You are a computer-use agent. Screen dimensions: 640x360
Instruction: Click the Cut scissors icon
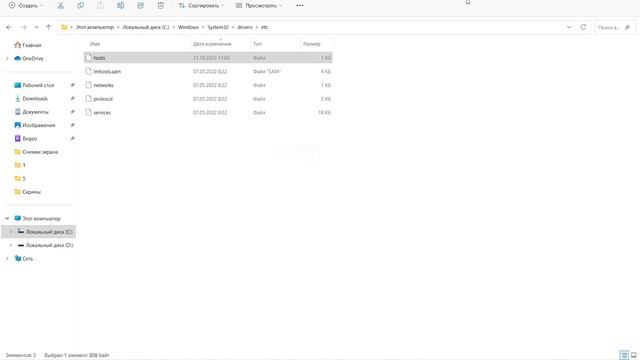point(60,5)
